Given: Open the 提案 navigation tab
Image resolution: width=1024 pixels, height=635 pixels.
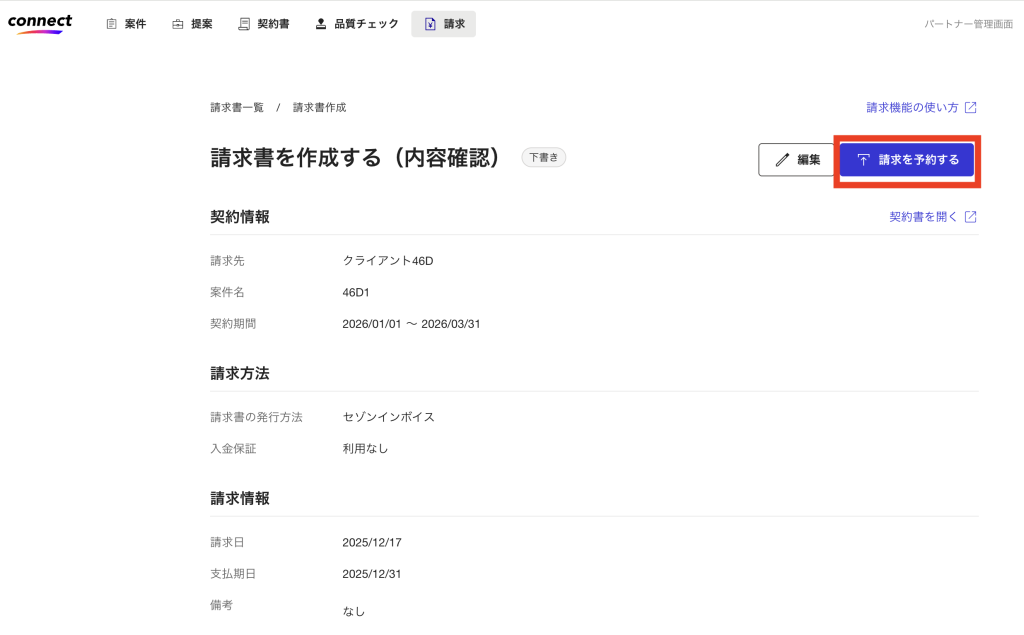Looking at the screenshot, I should coord(192,24).
